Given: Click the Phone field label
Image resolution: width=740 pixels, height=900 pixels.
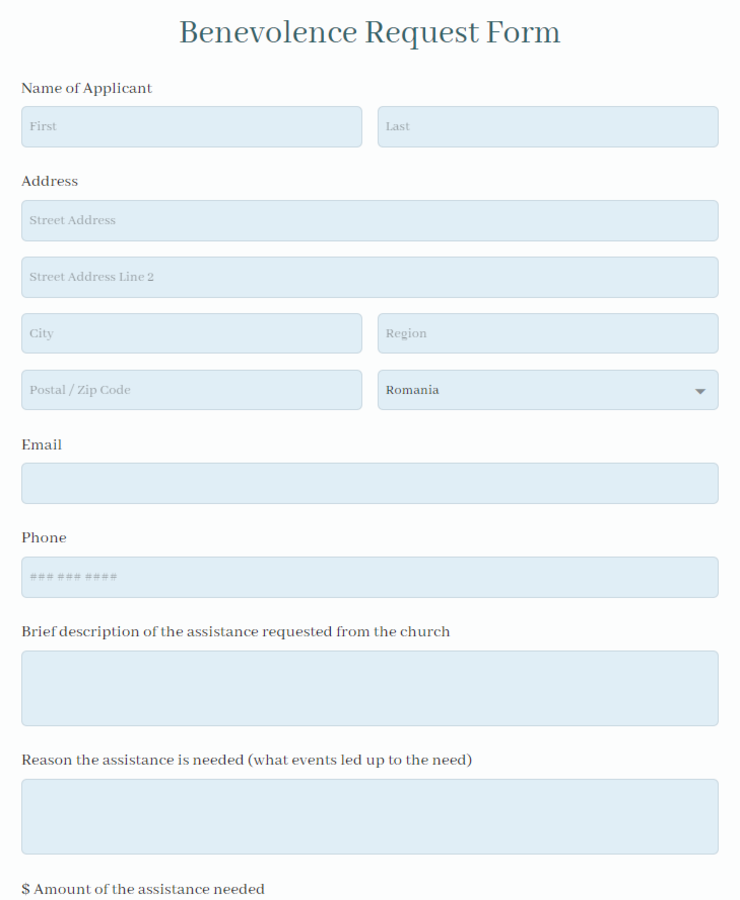Looking at the screenshot, I should tap(43, 538).
